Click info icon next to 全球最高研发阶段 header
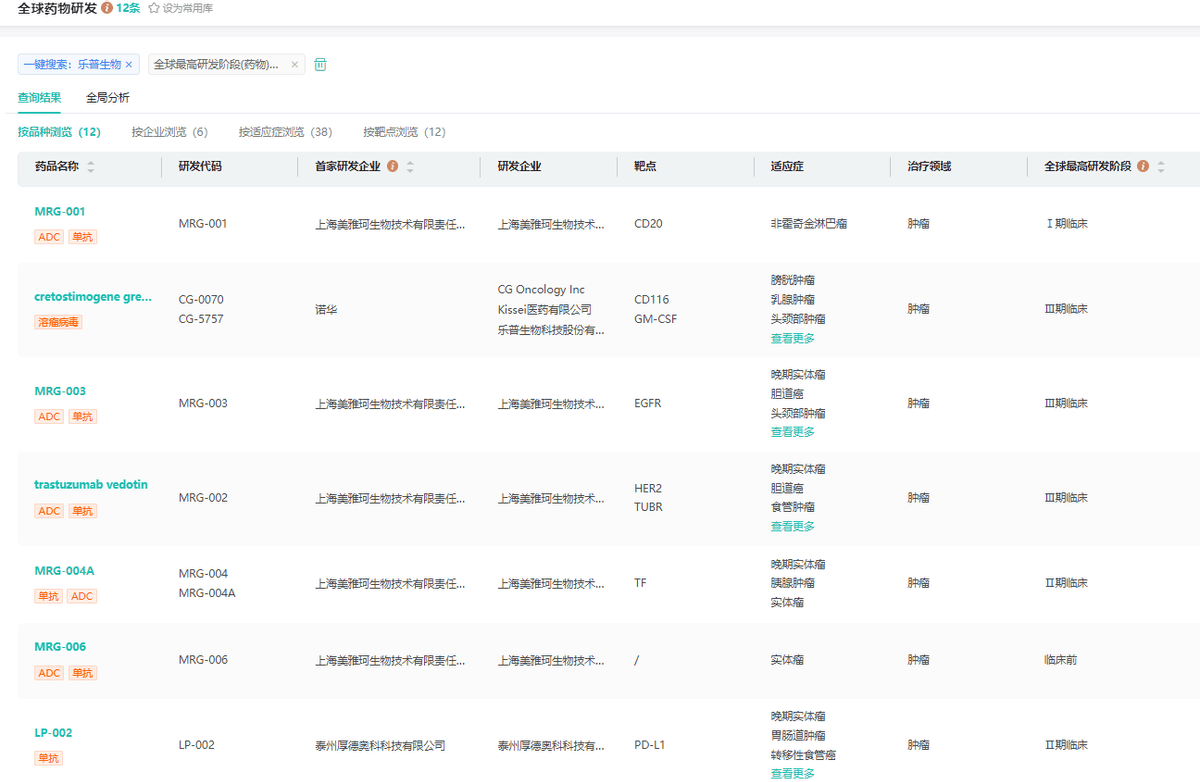This screenshot has width=1200, height=782. 1143,167
